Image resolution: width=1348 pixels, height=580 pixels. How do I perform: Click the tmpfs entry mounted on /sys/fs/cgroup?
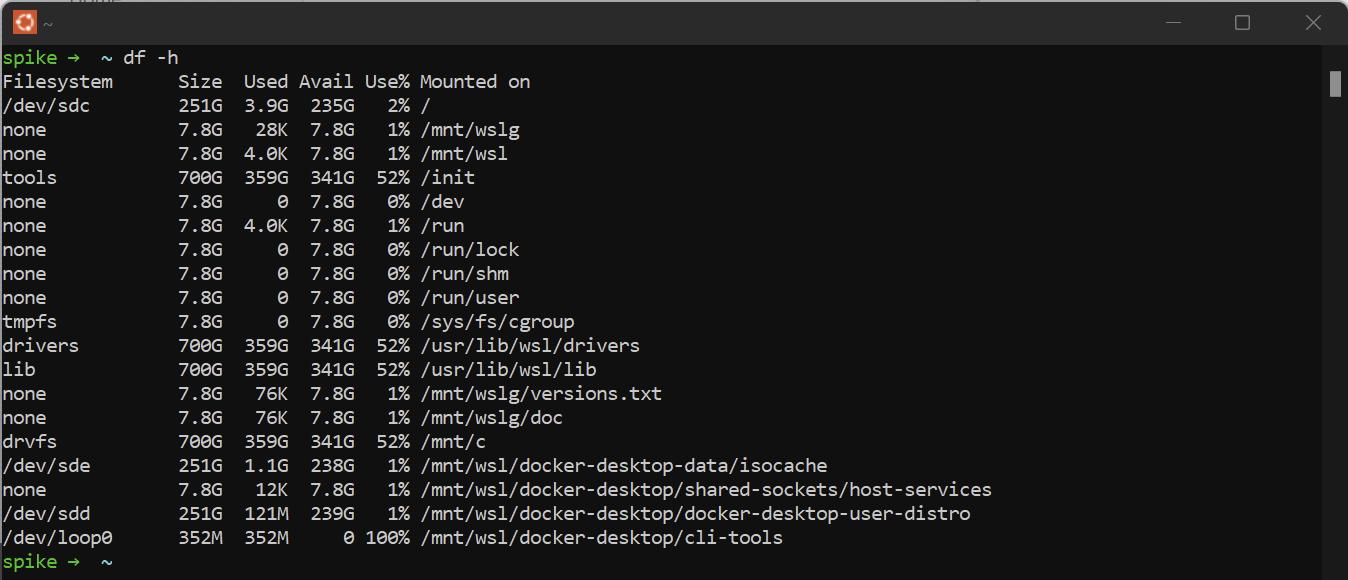pyautogui.click(x=30, y=321)
